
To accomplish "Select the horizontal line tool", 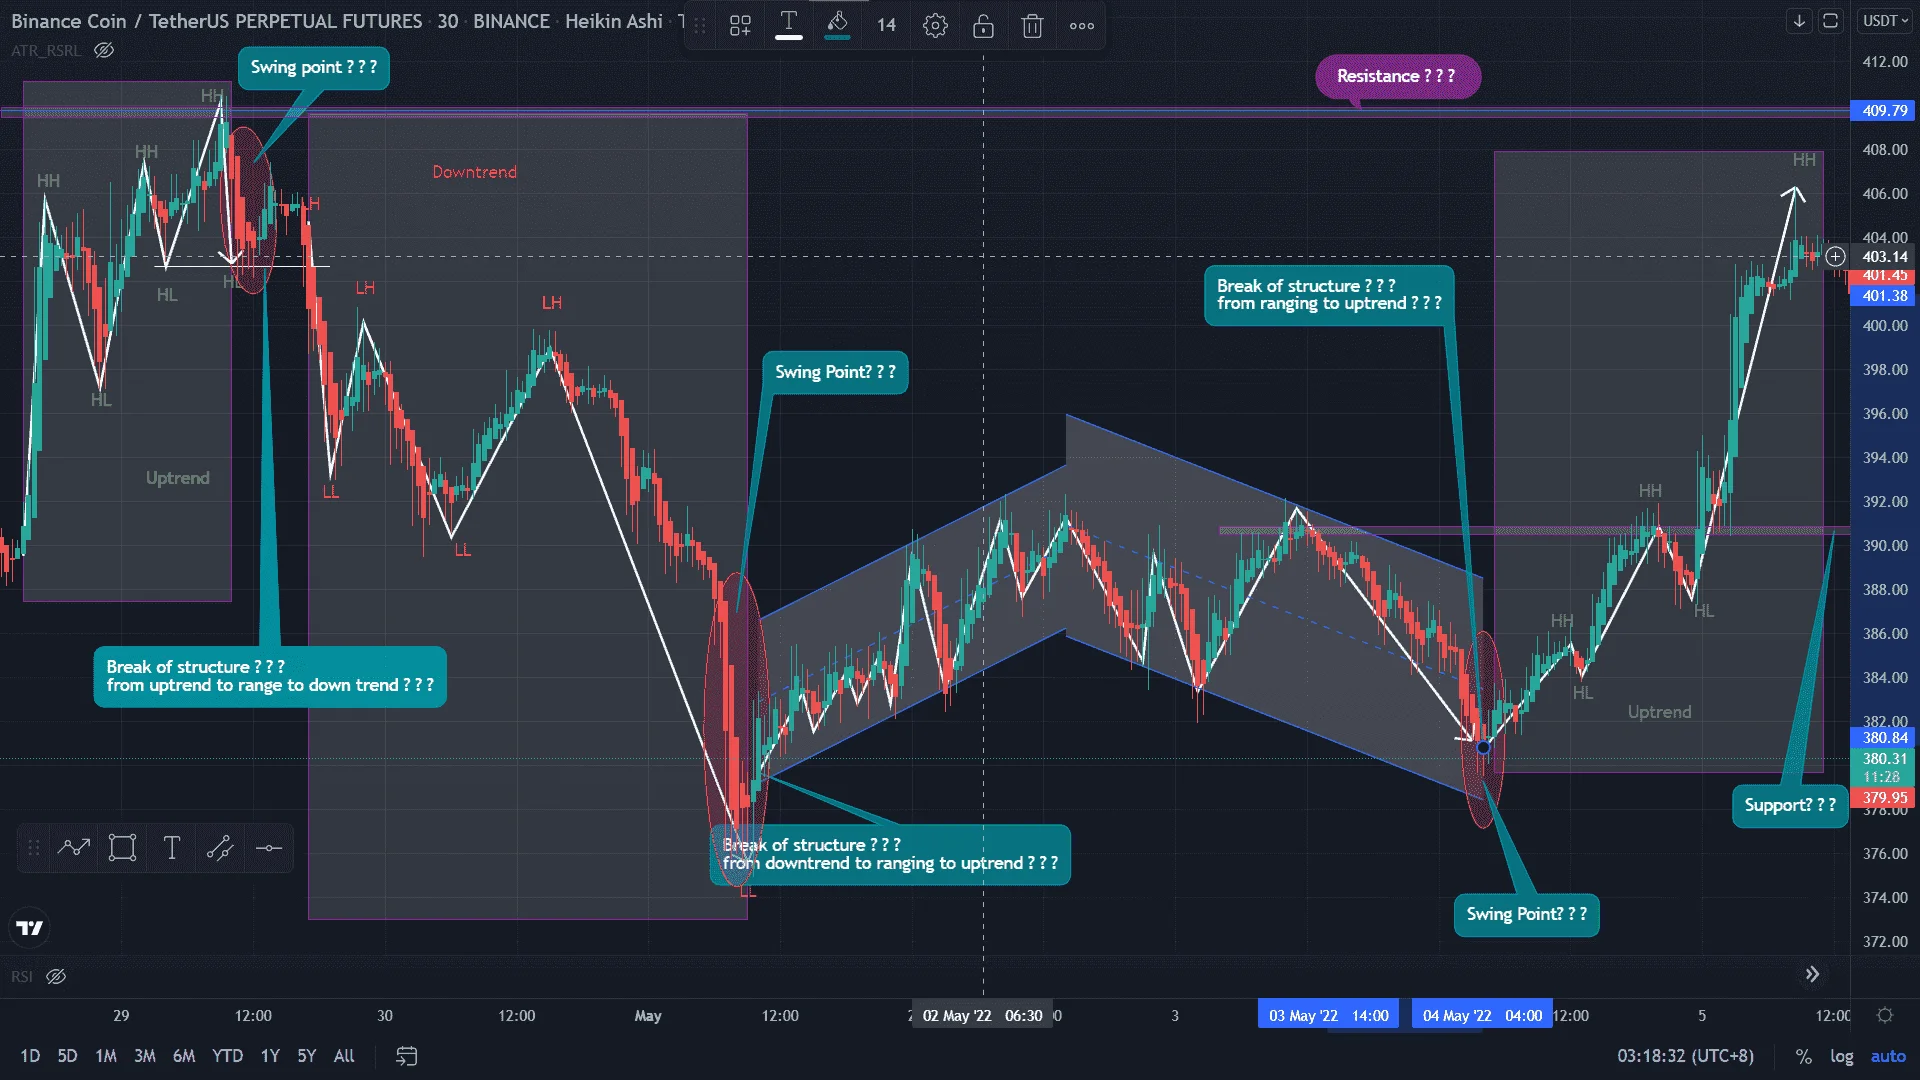I will click(x=269, y=848).
